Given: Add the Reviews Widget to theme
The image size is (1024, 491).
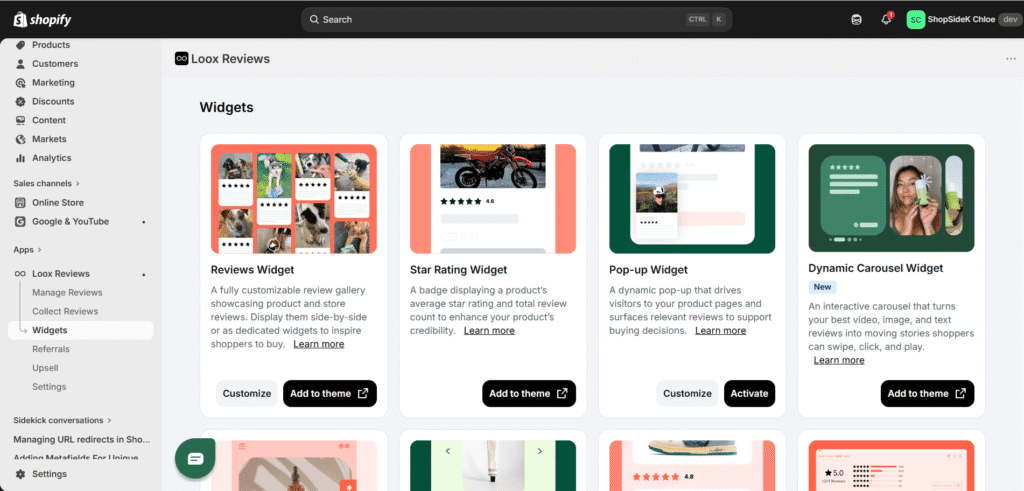Looking at the screenshot, I should 330,394.
